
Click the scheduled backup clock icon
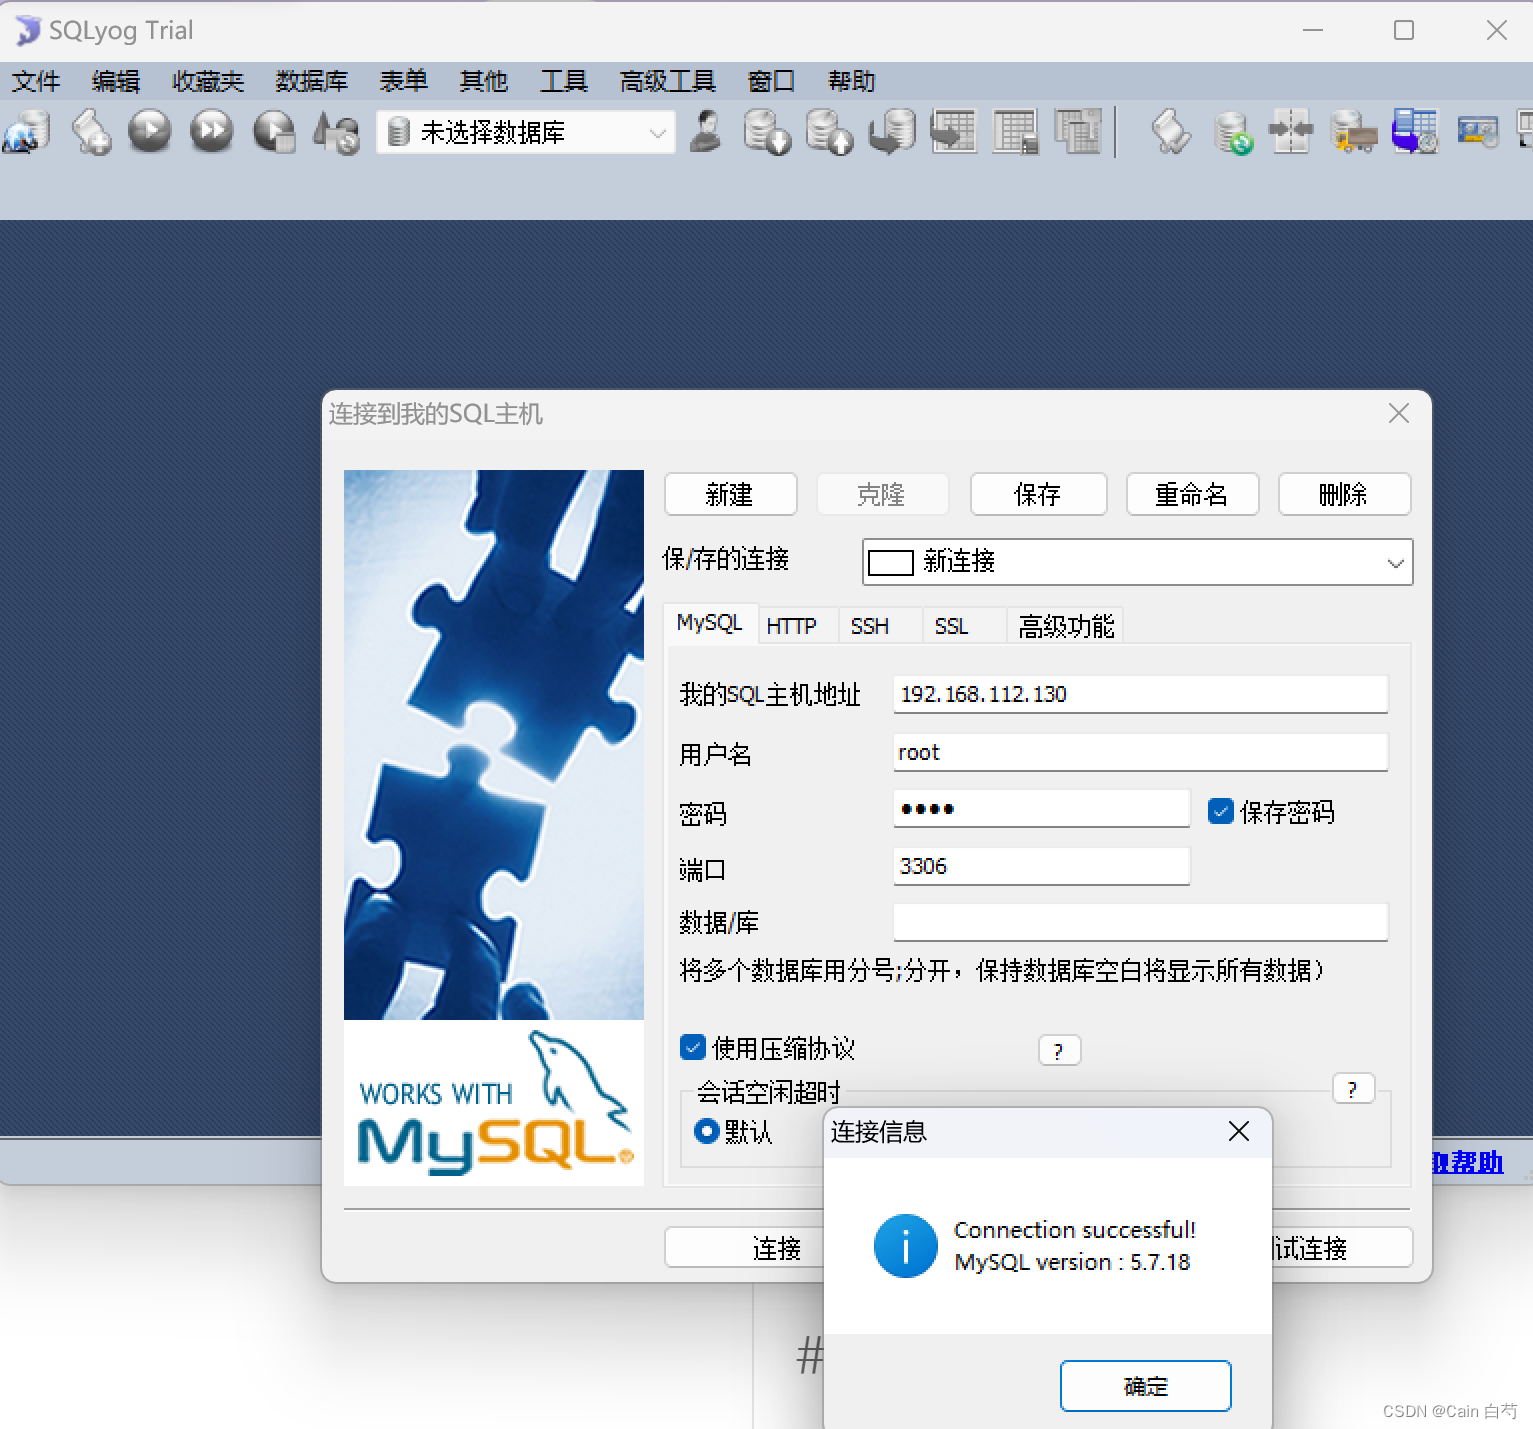1415,132
